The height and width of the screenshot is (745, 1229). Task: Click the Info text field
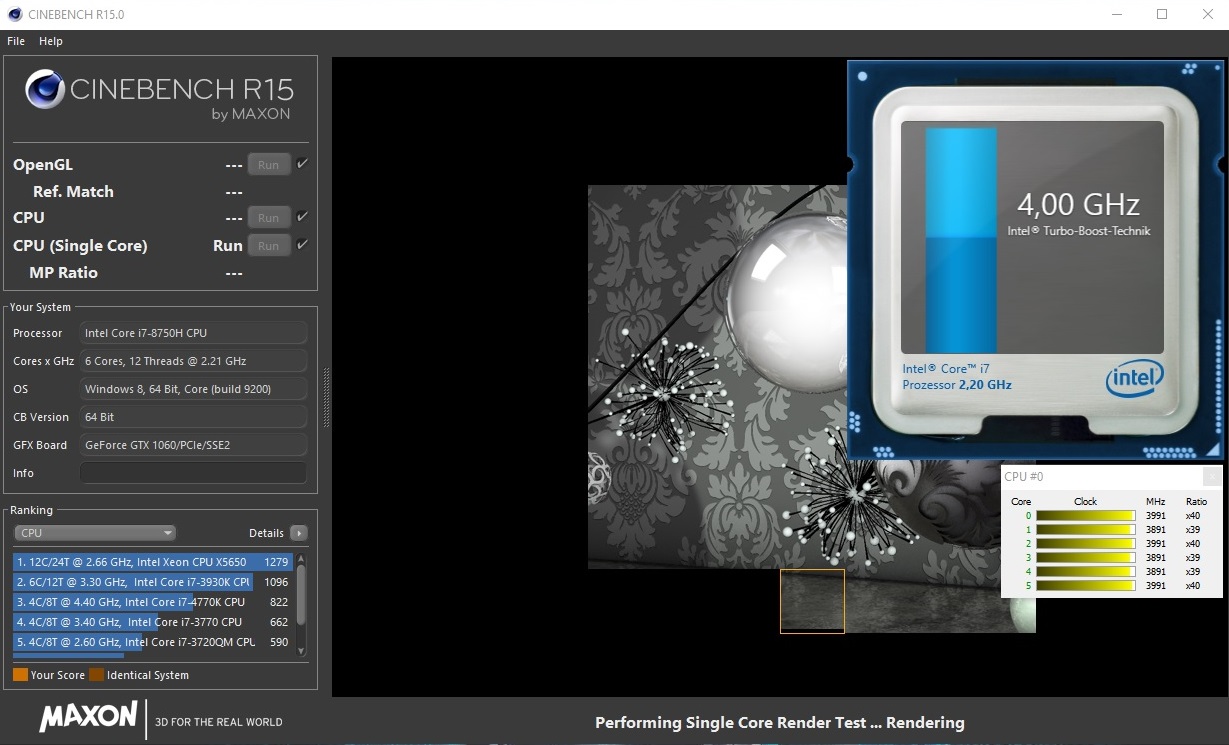tap(193, 473)
